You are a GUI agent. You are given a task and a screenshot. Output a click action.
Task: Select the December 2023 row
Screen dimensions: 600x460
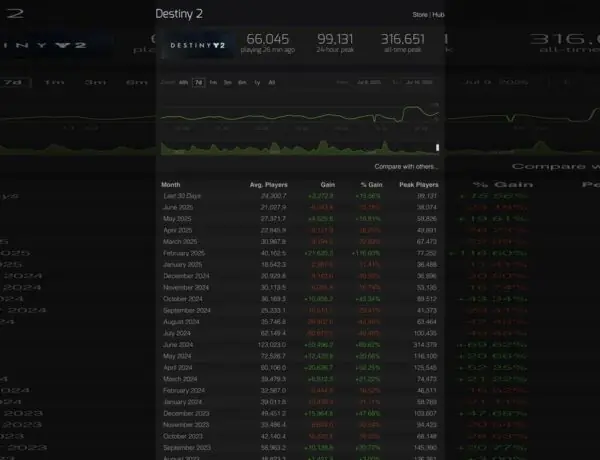[x=300, y=414]
